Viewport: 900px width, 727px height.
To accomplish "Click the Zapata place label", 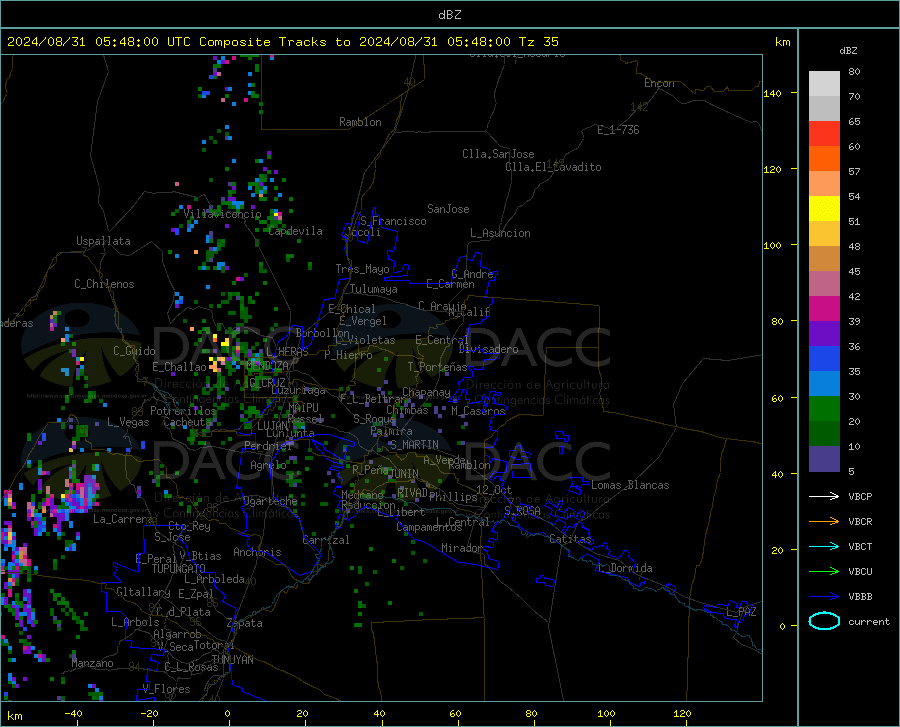I will click(245, 623).
